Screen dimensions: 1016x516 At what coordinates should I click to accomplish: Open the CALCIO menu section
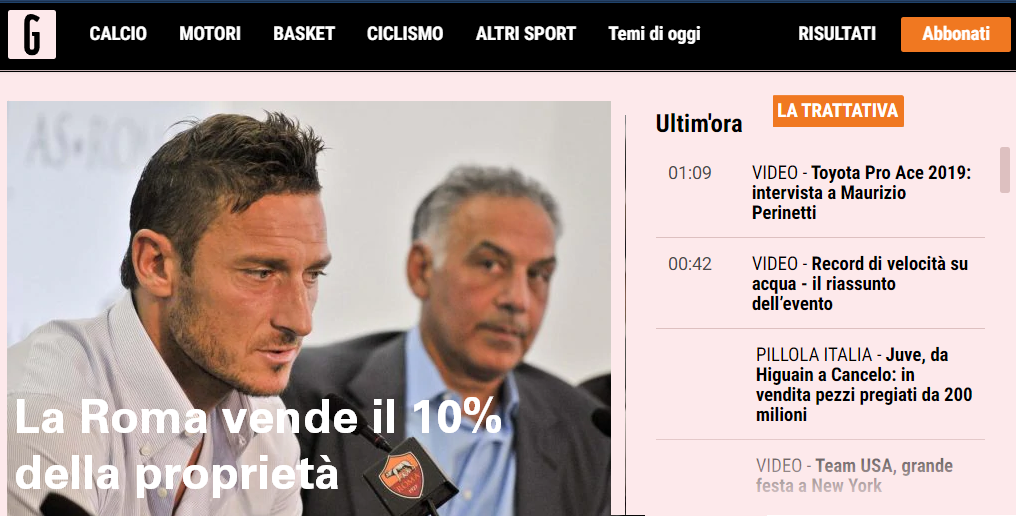(x=118, y=34)
